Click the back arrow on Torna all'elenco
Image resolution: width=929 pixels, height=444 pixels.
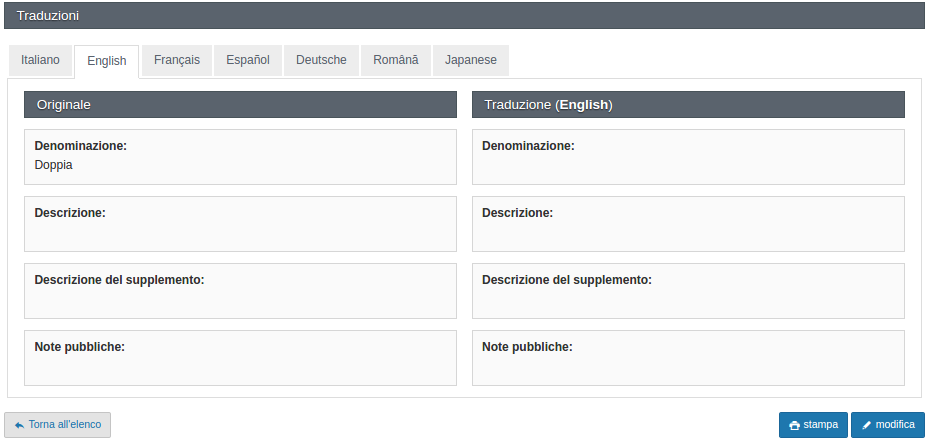click(19, 425)
